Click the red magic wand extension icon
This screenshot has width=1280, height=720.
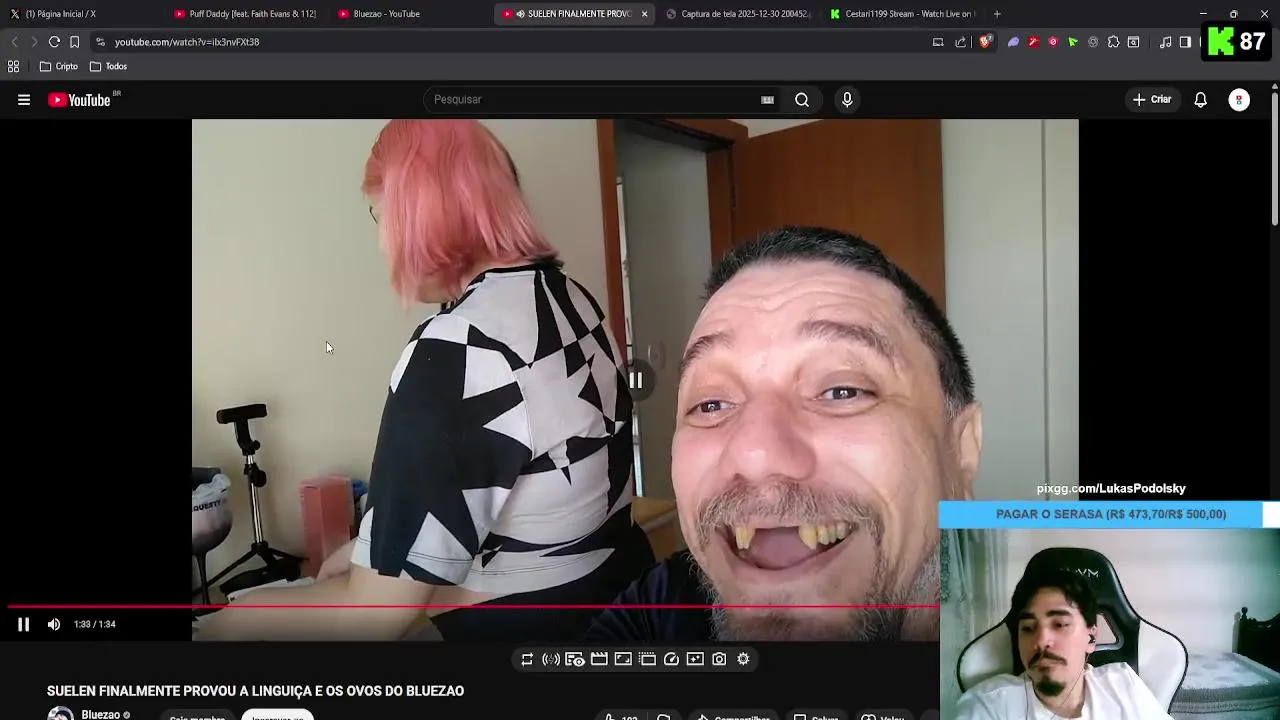pos(1033,42)
